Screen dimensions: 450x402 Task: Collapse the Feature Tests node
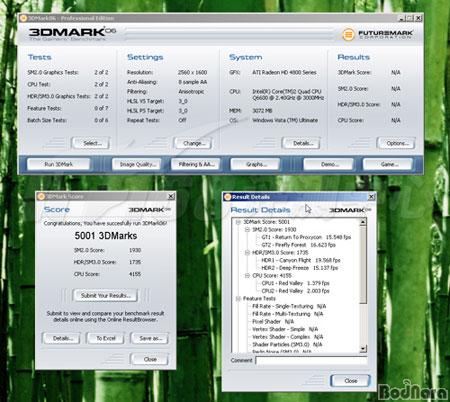click(238, 298)
